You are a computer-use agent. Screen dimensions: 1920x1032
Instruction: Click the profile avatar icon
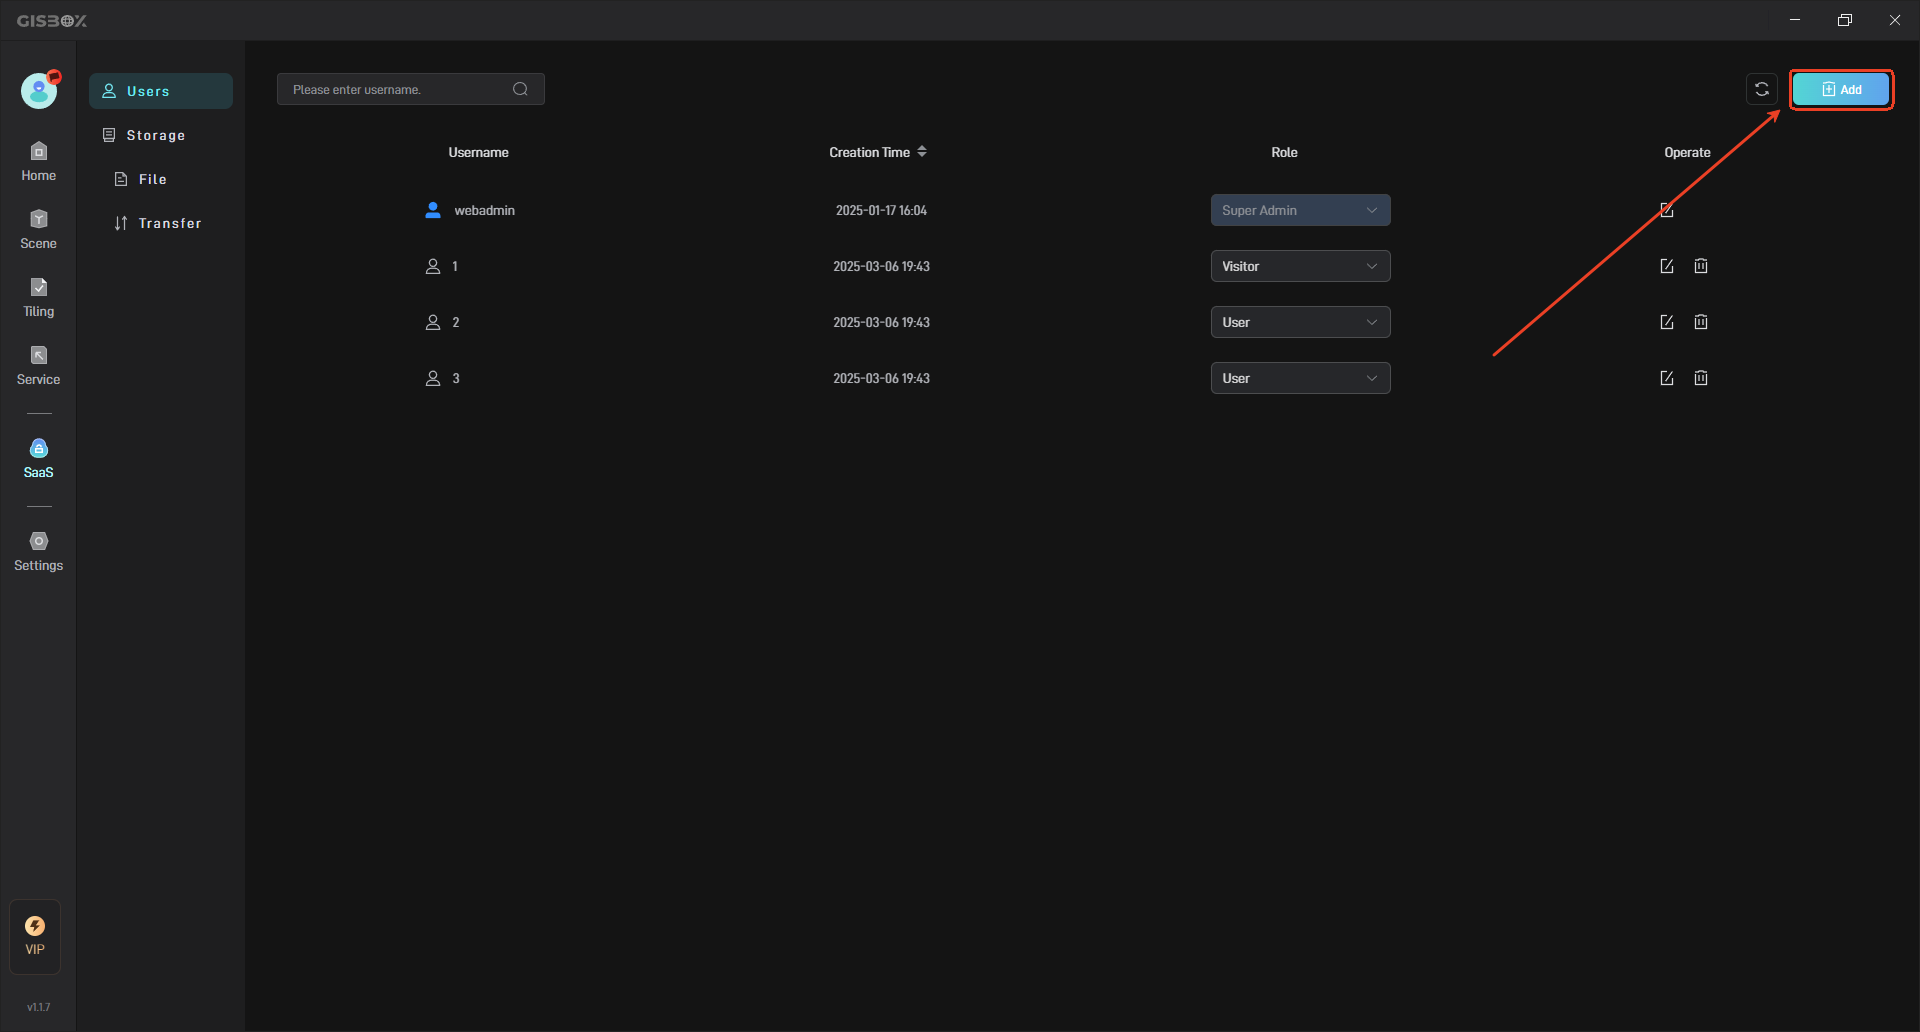(x=39, y=91)
